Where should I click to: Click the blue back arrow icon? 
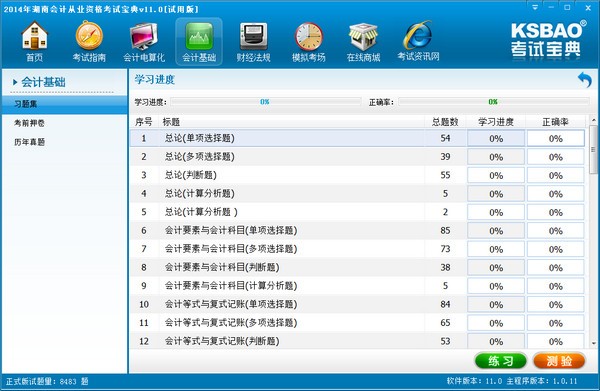pyautogui.click(x=585, y=80)
